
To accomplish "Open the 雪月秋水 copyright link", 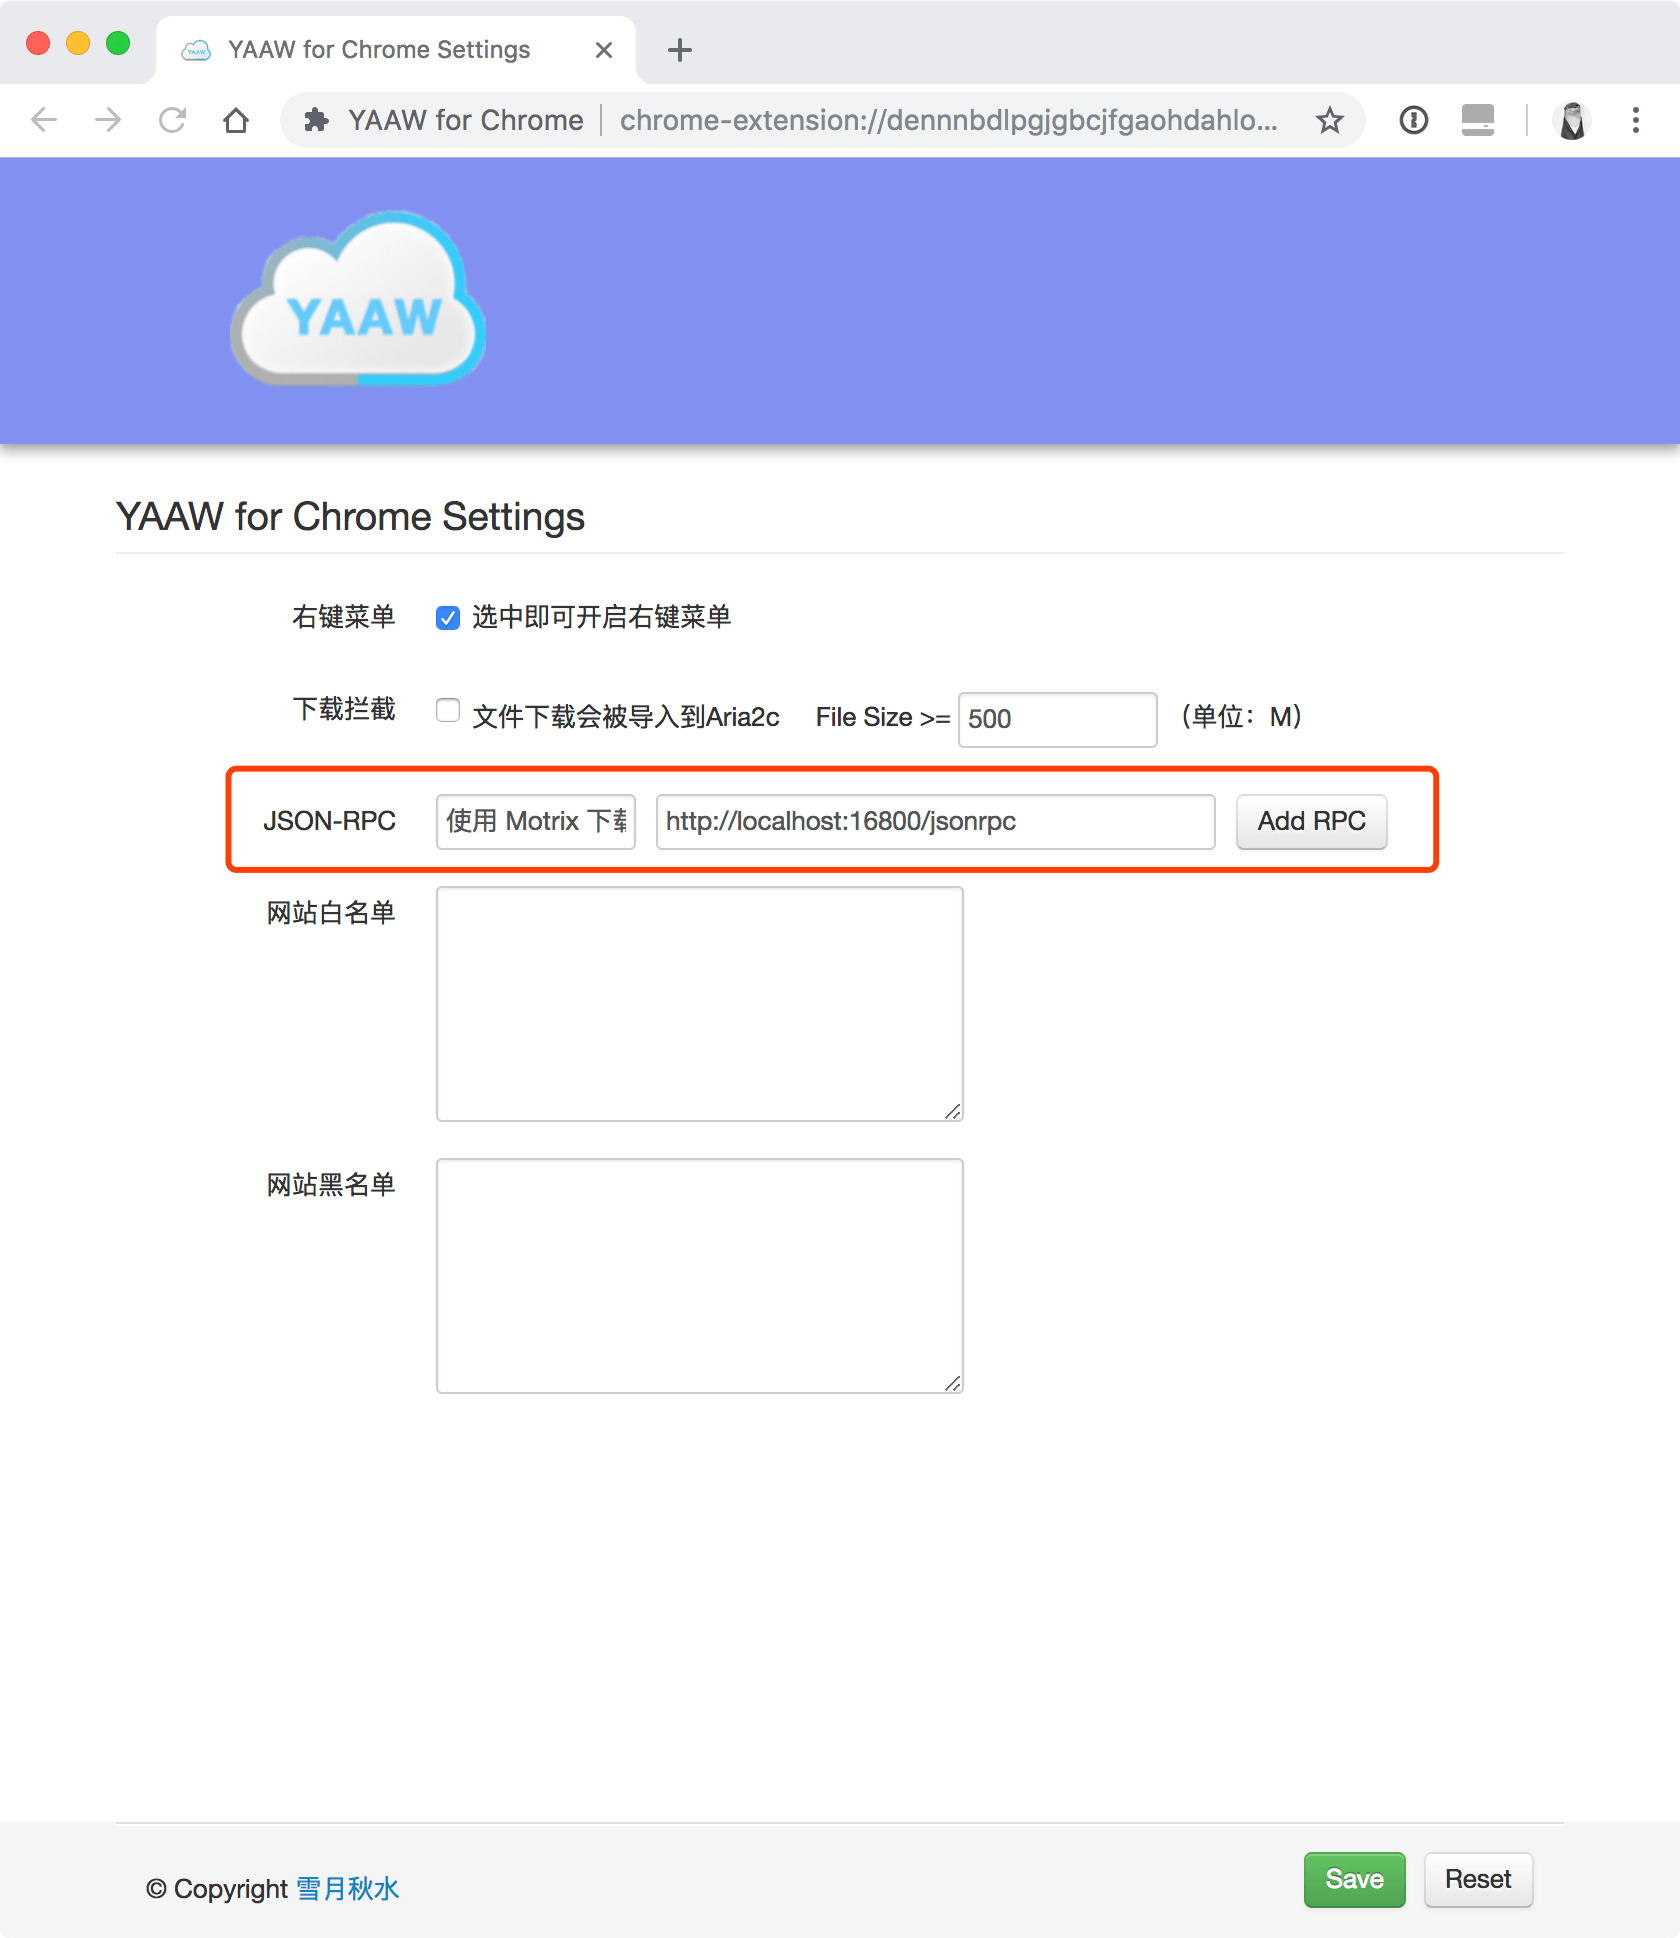I will [348, 1889].
